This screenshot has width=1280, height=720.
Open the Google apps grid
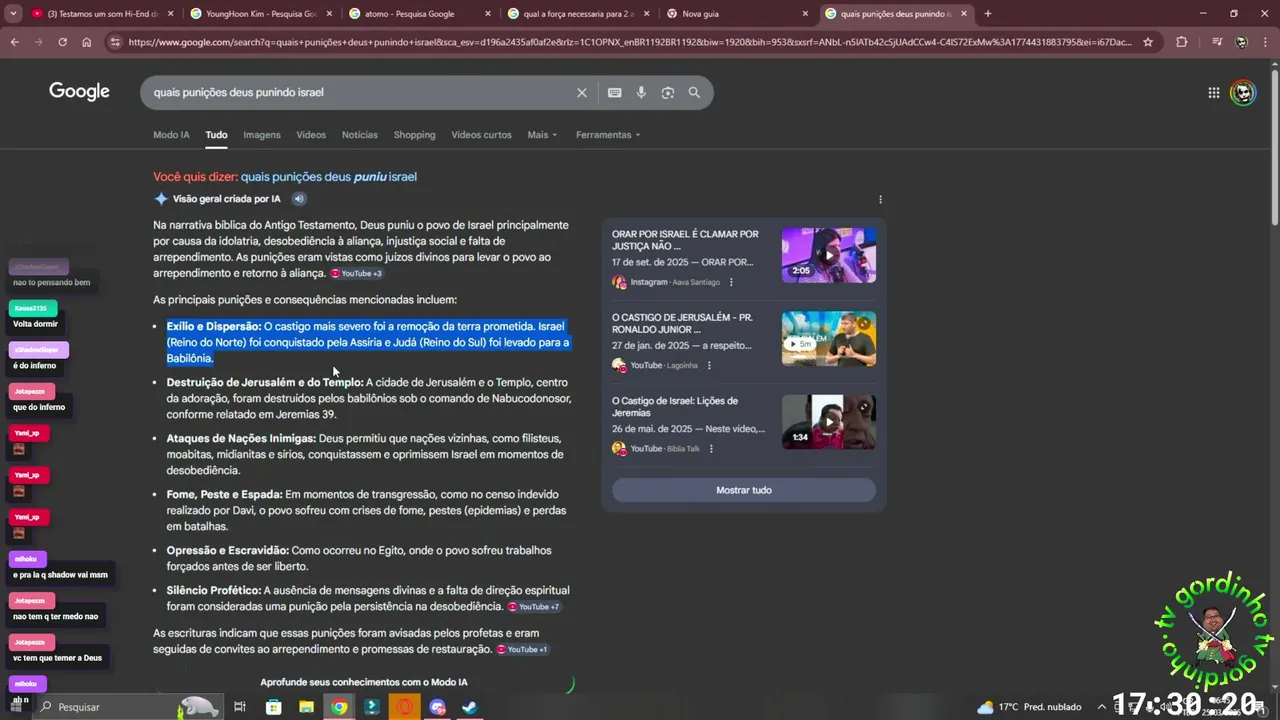click(1213, 92)
